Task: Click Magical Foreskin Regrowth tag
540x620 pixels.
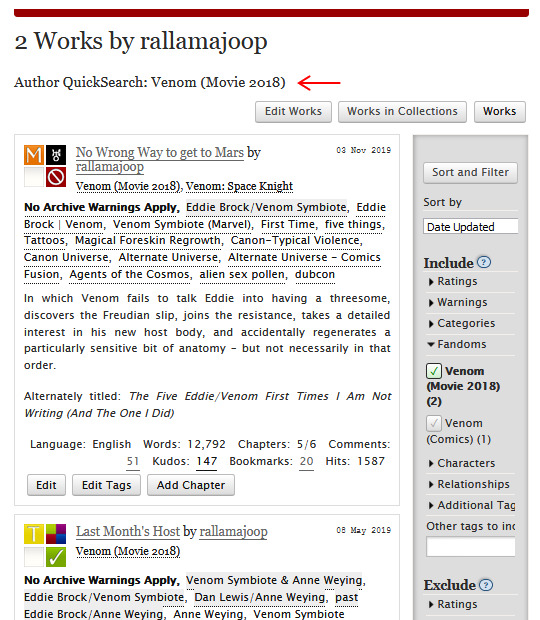Action: pos(148,240)
